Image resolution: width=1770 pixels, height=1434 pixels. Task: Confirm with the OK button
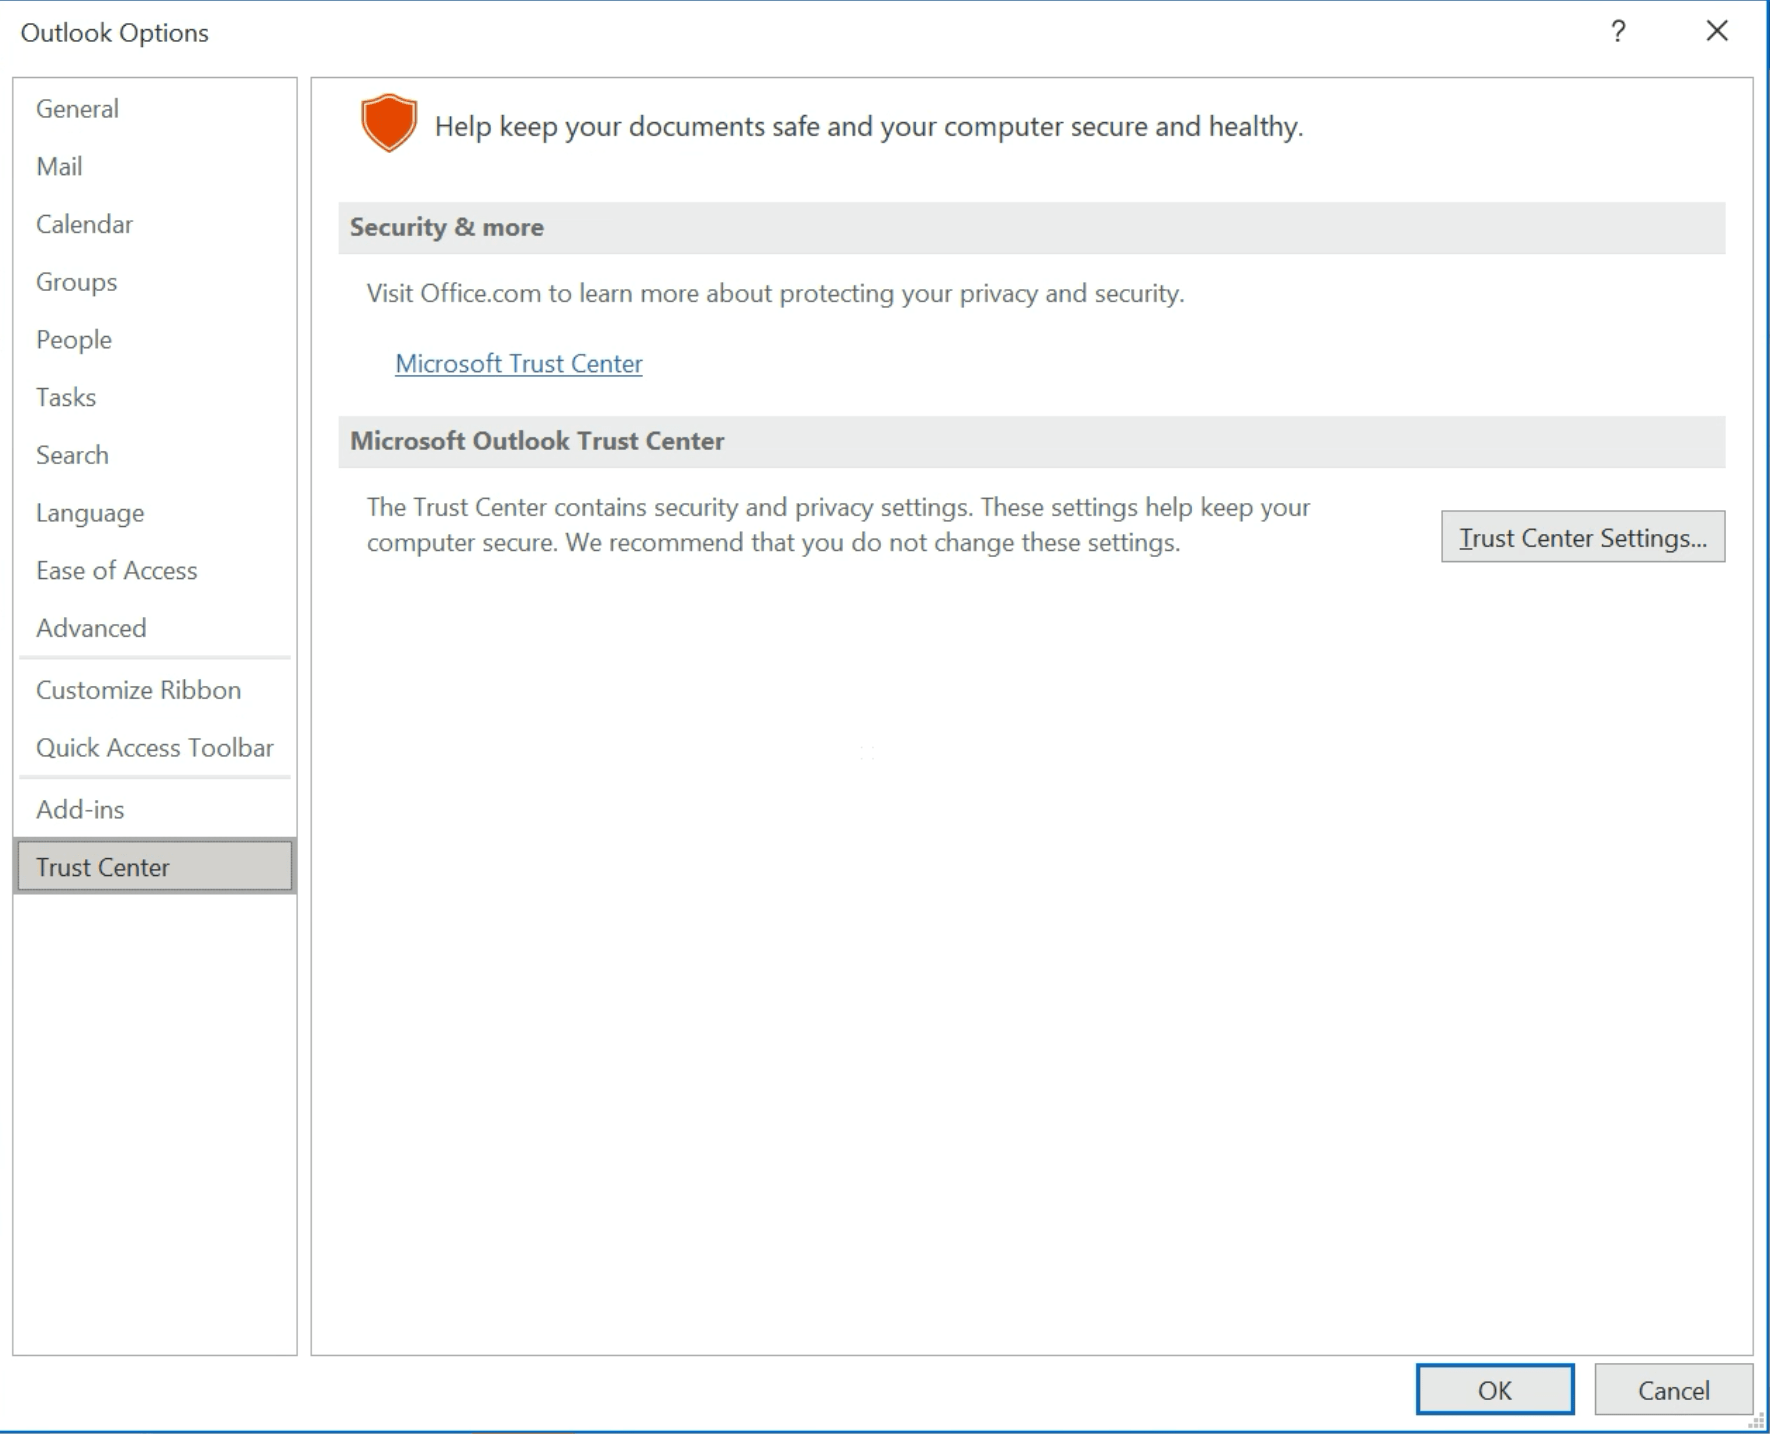click(x=1495, y=1389)
